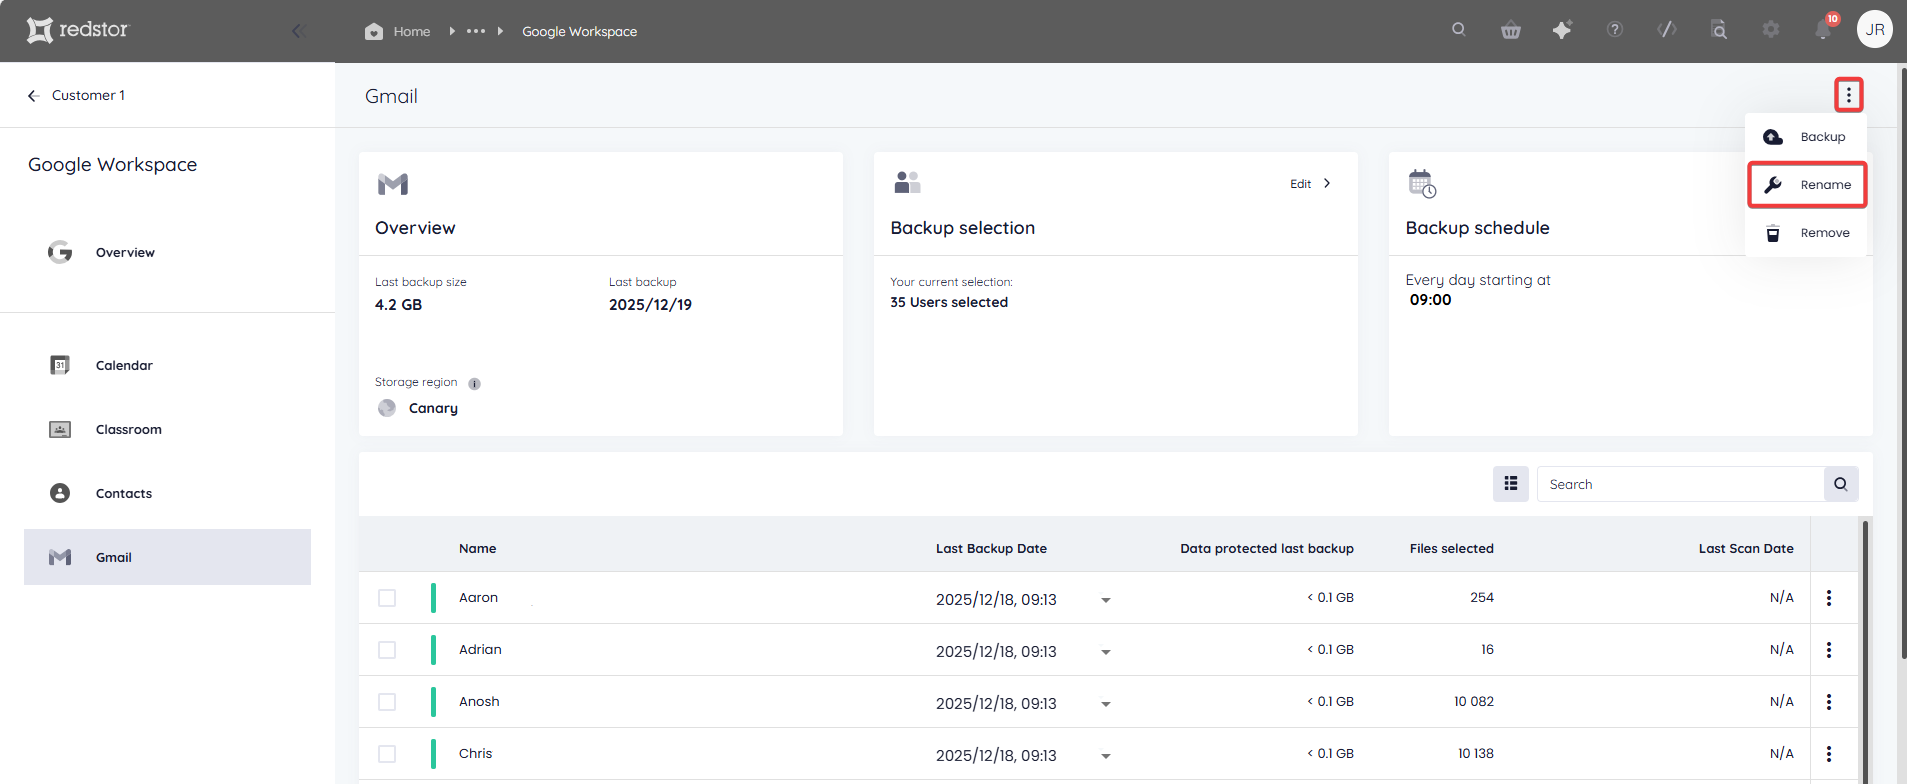Click the Home icon in the breadcrumb
The width and height of the screenshot is (1907, 784).
point(374,31)
